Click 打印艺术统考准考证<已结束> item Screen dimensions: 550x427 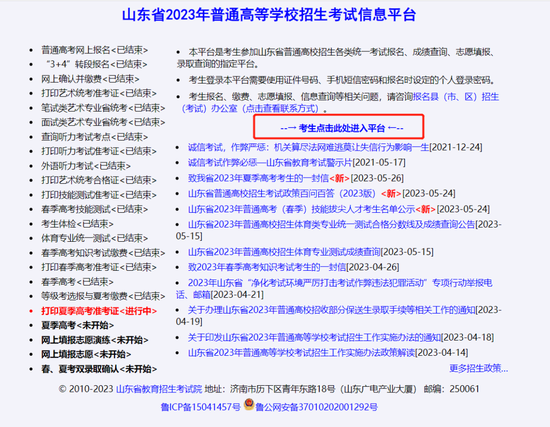coord(99,93)
